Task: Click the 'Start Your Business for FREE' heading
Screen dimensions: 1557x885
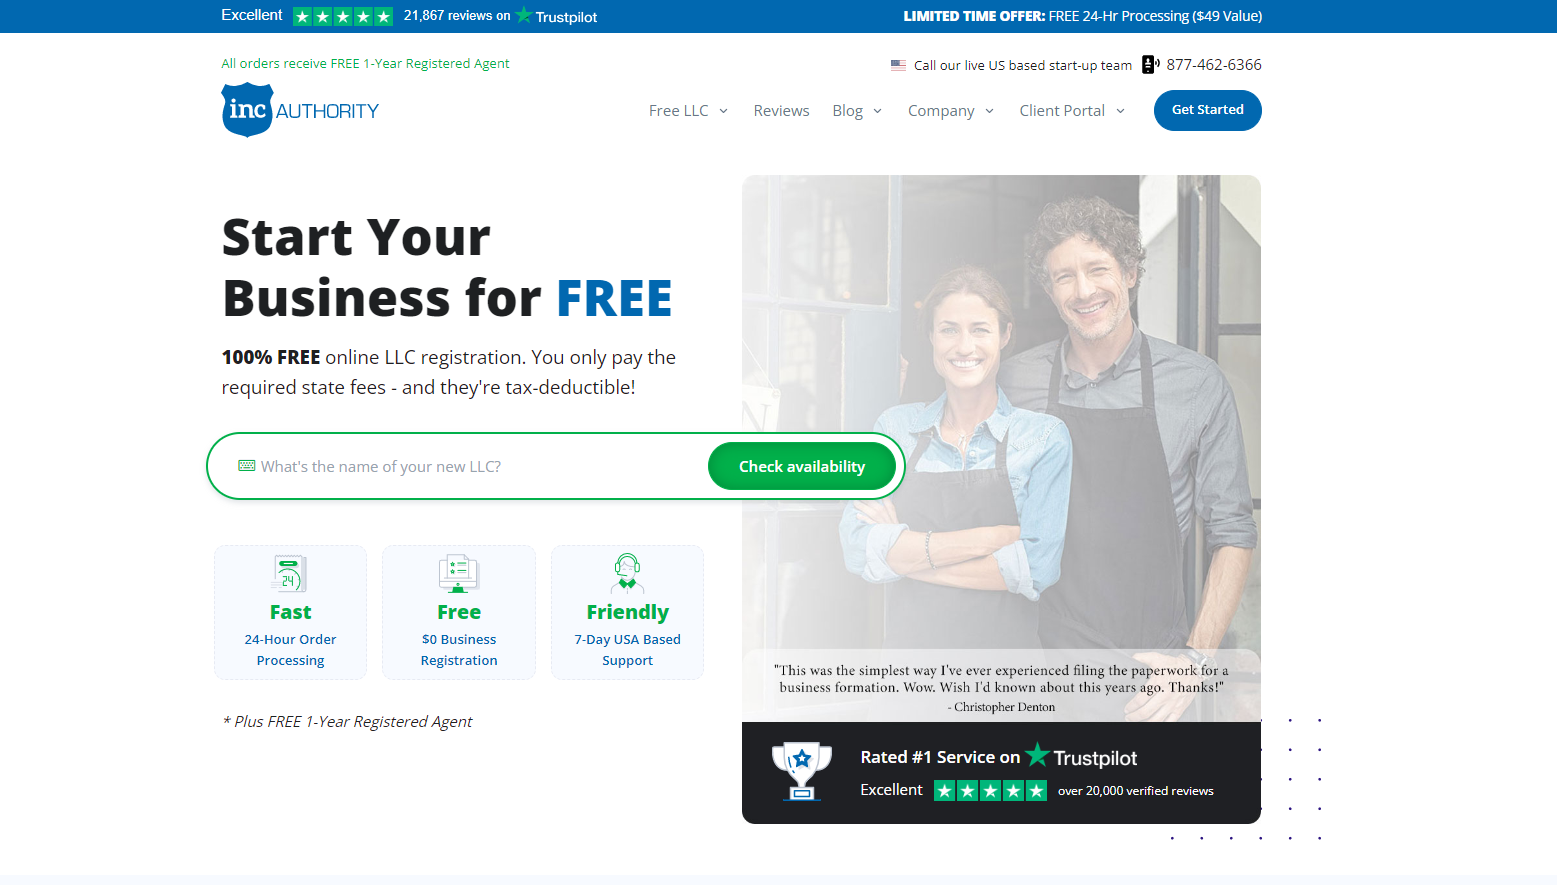Action: click(447, 267)
